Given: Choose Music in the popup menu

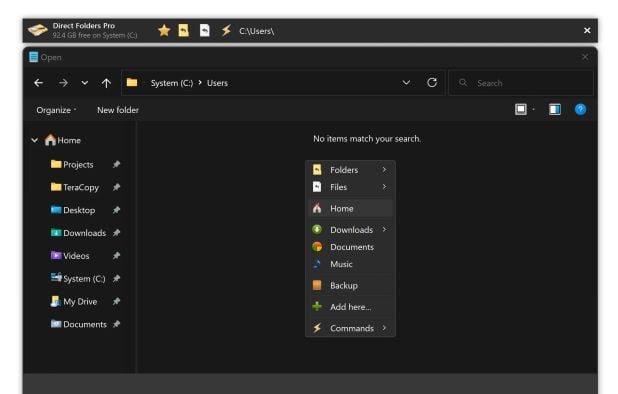Looking at the screenshot, I should [350, 264].
